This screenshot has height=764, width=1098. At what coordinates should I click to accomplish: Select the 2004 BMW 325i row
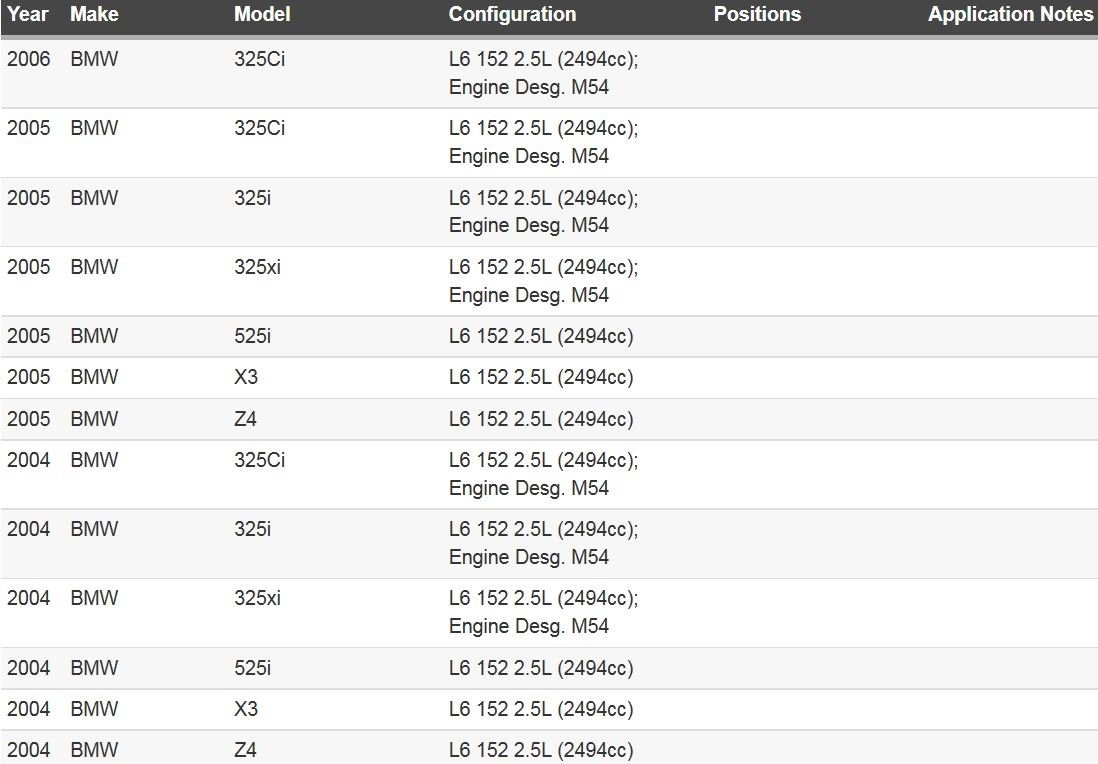[549, 544]
